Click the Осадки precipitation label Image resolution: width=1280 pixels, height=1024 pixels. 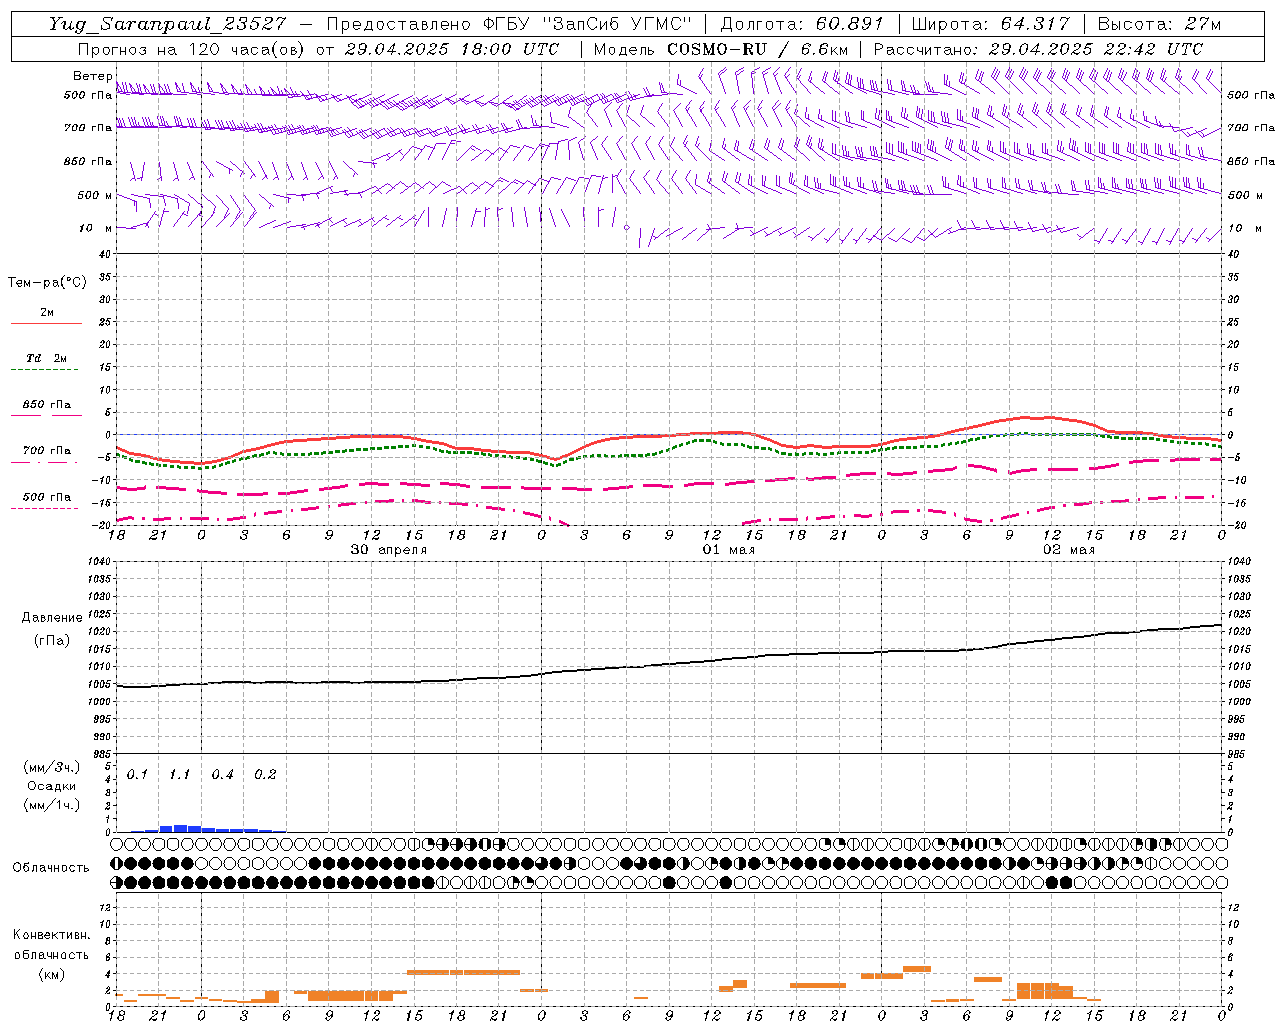[x=52, y=786]
